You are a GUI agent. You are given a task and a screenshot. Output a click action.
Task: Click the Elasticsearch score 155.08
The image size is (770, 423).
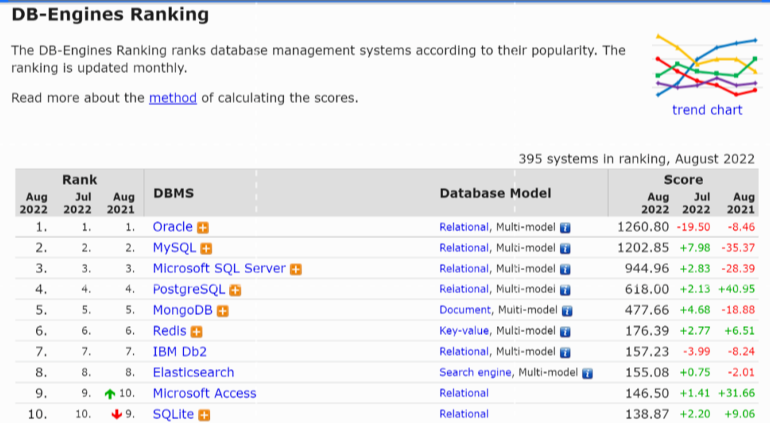(x=647, y=372)
